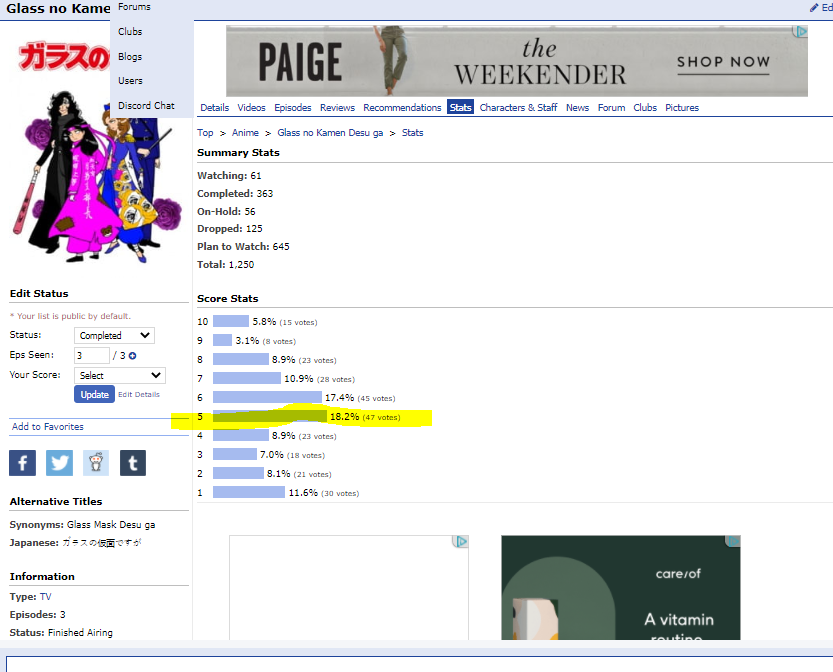Increment episodes seen plus icon
The width and height of the screenshot is (833, 672).
(133, 356)
